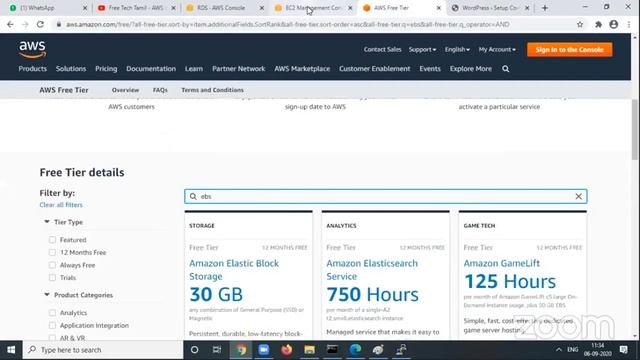Open the Pricing menu
This screenshot has height=360, width=640.
coord(106,69)
